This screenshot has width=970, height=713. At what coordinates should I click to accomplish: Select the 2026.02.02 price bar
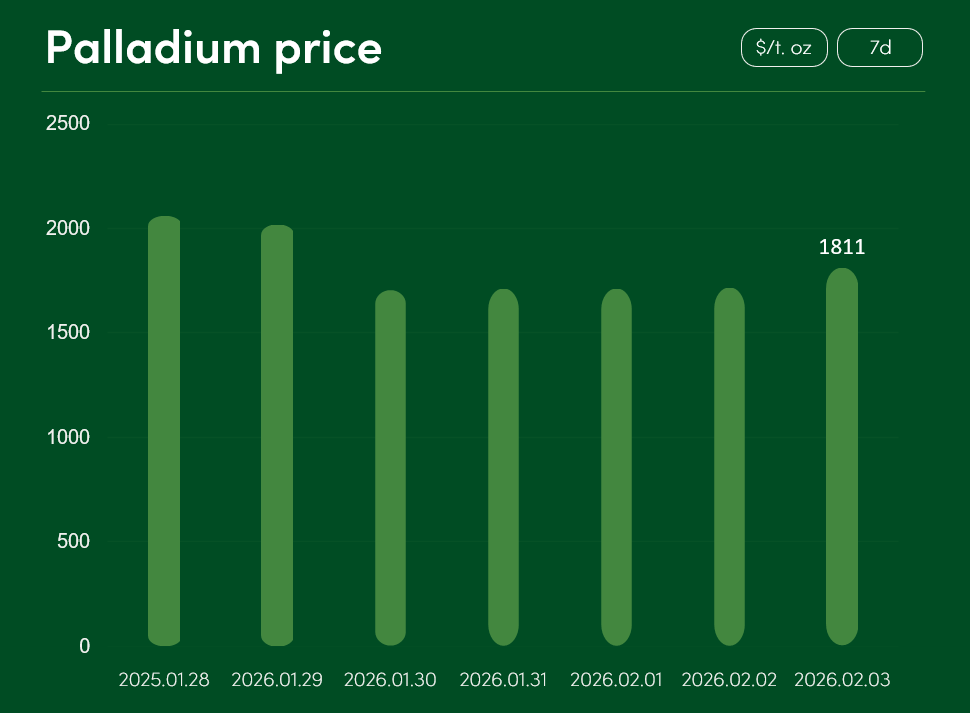tap(729, 467)
